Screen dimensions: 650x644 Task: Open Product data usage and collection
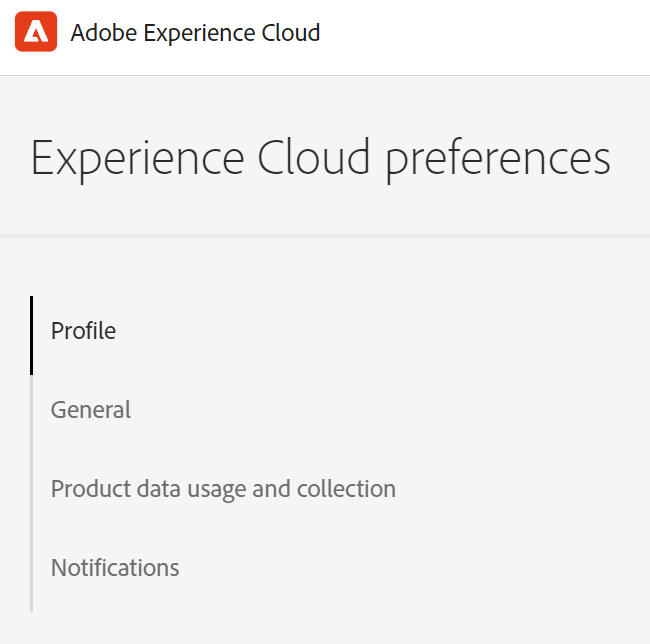[223, 489]
